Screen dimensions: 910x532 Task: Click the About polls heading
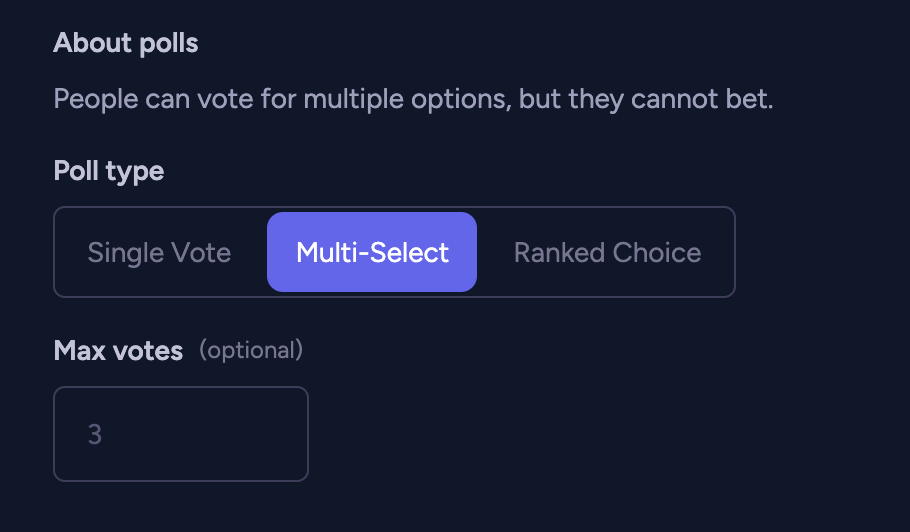tap(126, 44)
